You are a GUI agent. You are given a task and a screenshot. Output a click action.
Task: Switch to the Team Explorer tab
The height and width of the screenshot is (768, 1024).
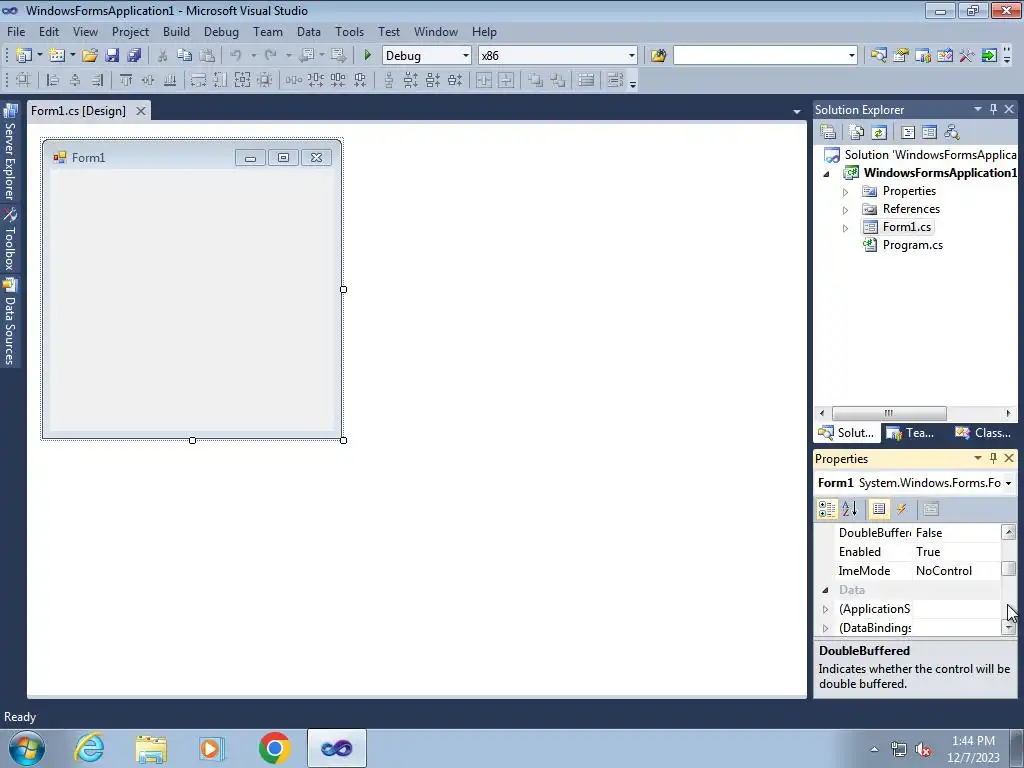click(x=911, y=432)
